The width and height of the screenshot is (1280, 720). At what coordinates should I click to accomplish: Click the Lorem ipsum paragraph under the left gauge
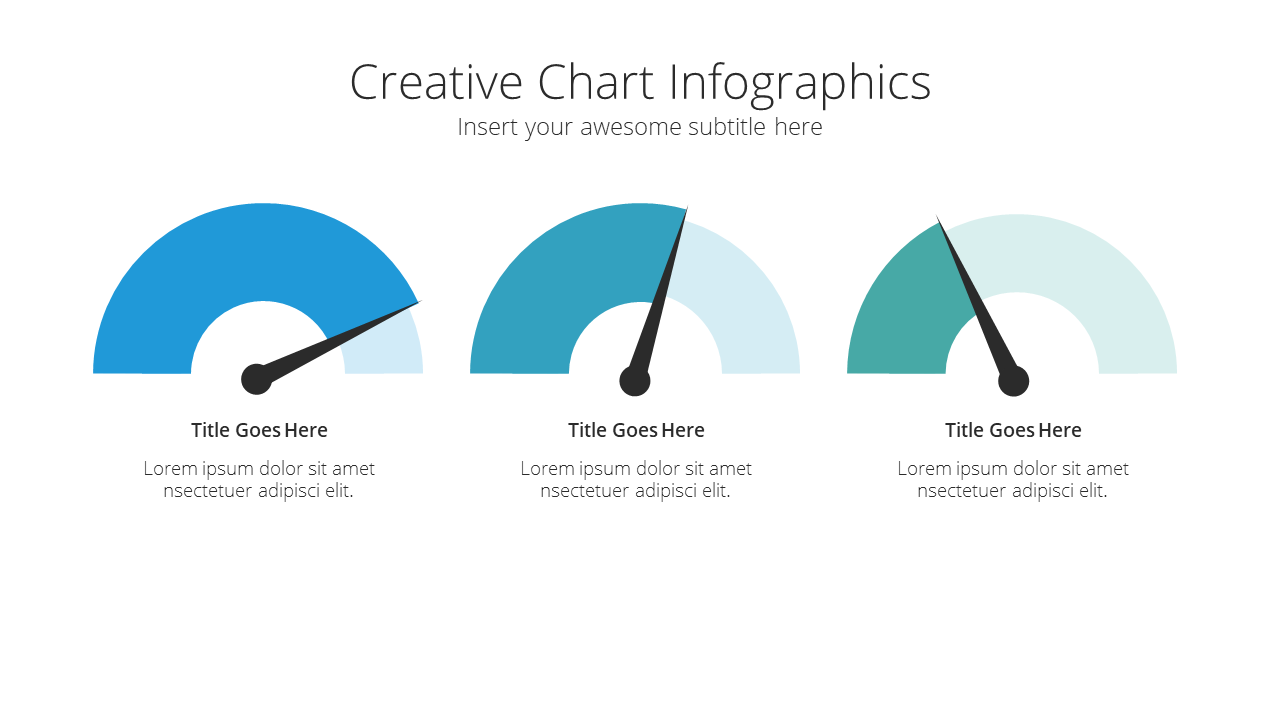[259, 480]
